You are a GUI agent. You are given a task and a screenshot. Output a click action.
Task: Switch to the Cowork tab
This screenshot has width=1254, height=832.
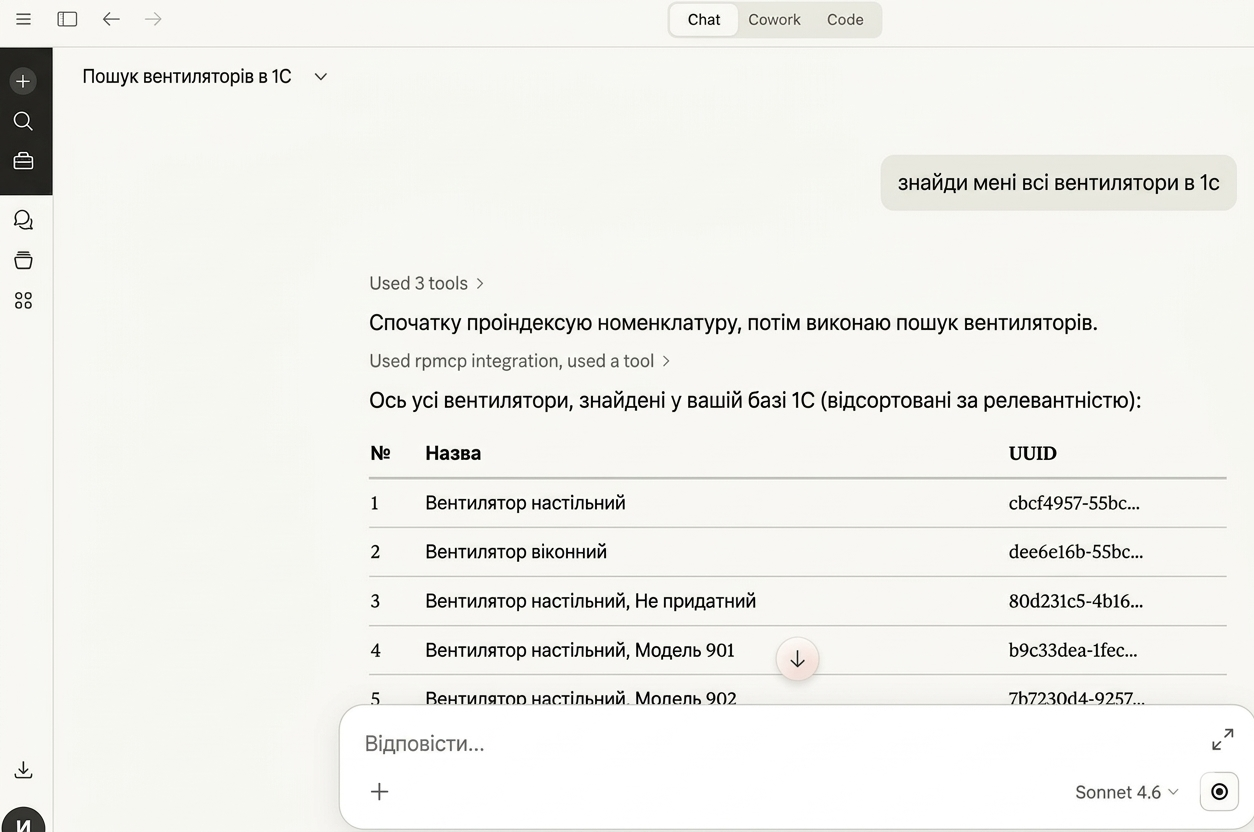(x=774, y=19)
